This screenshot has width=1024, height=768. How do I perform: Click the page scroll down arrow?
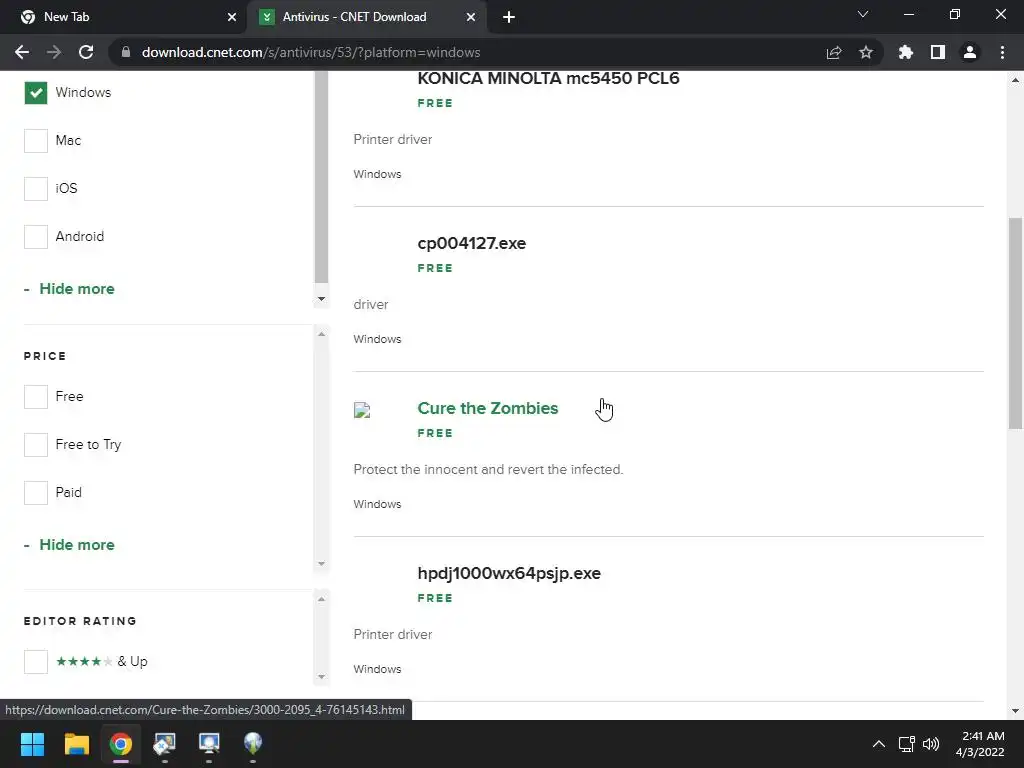tap(1015, 711)
